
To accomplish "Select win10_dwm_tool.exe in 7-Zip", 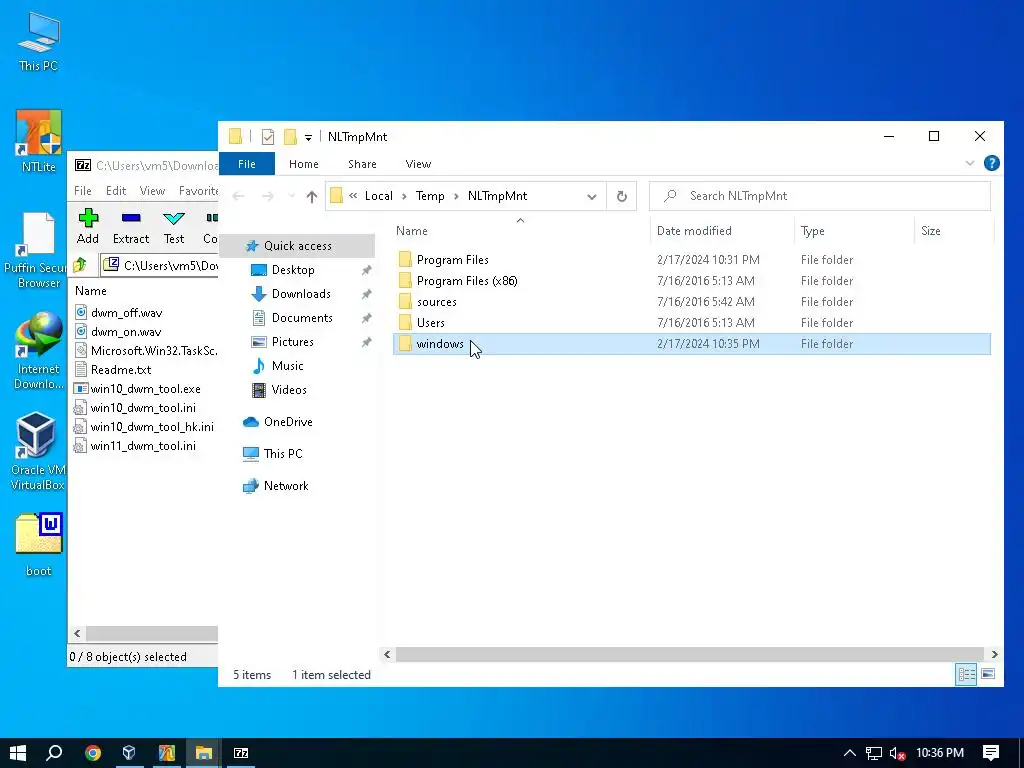I will click(x=145, y=389).
